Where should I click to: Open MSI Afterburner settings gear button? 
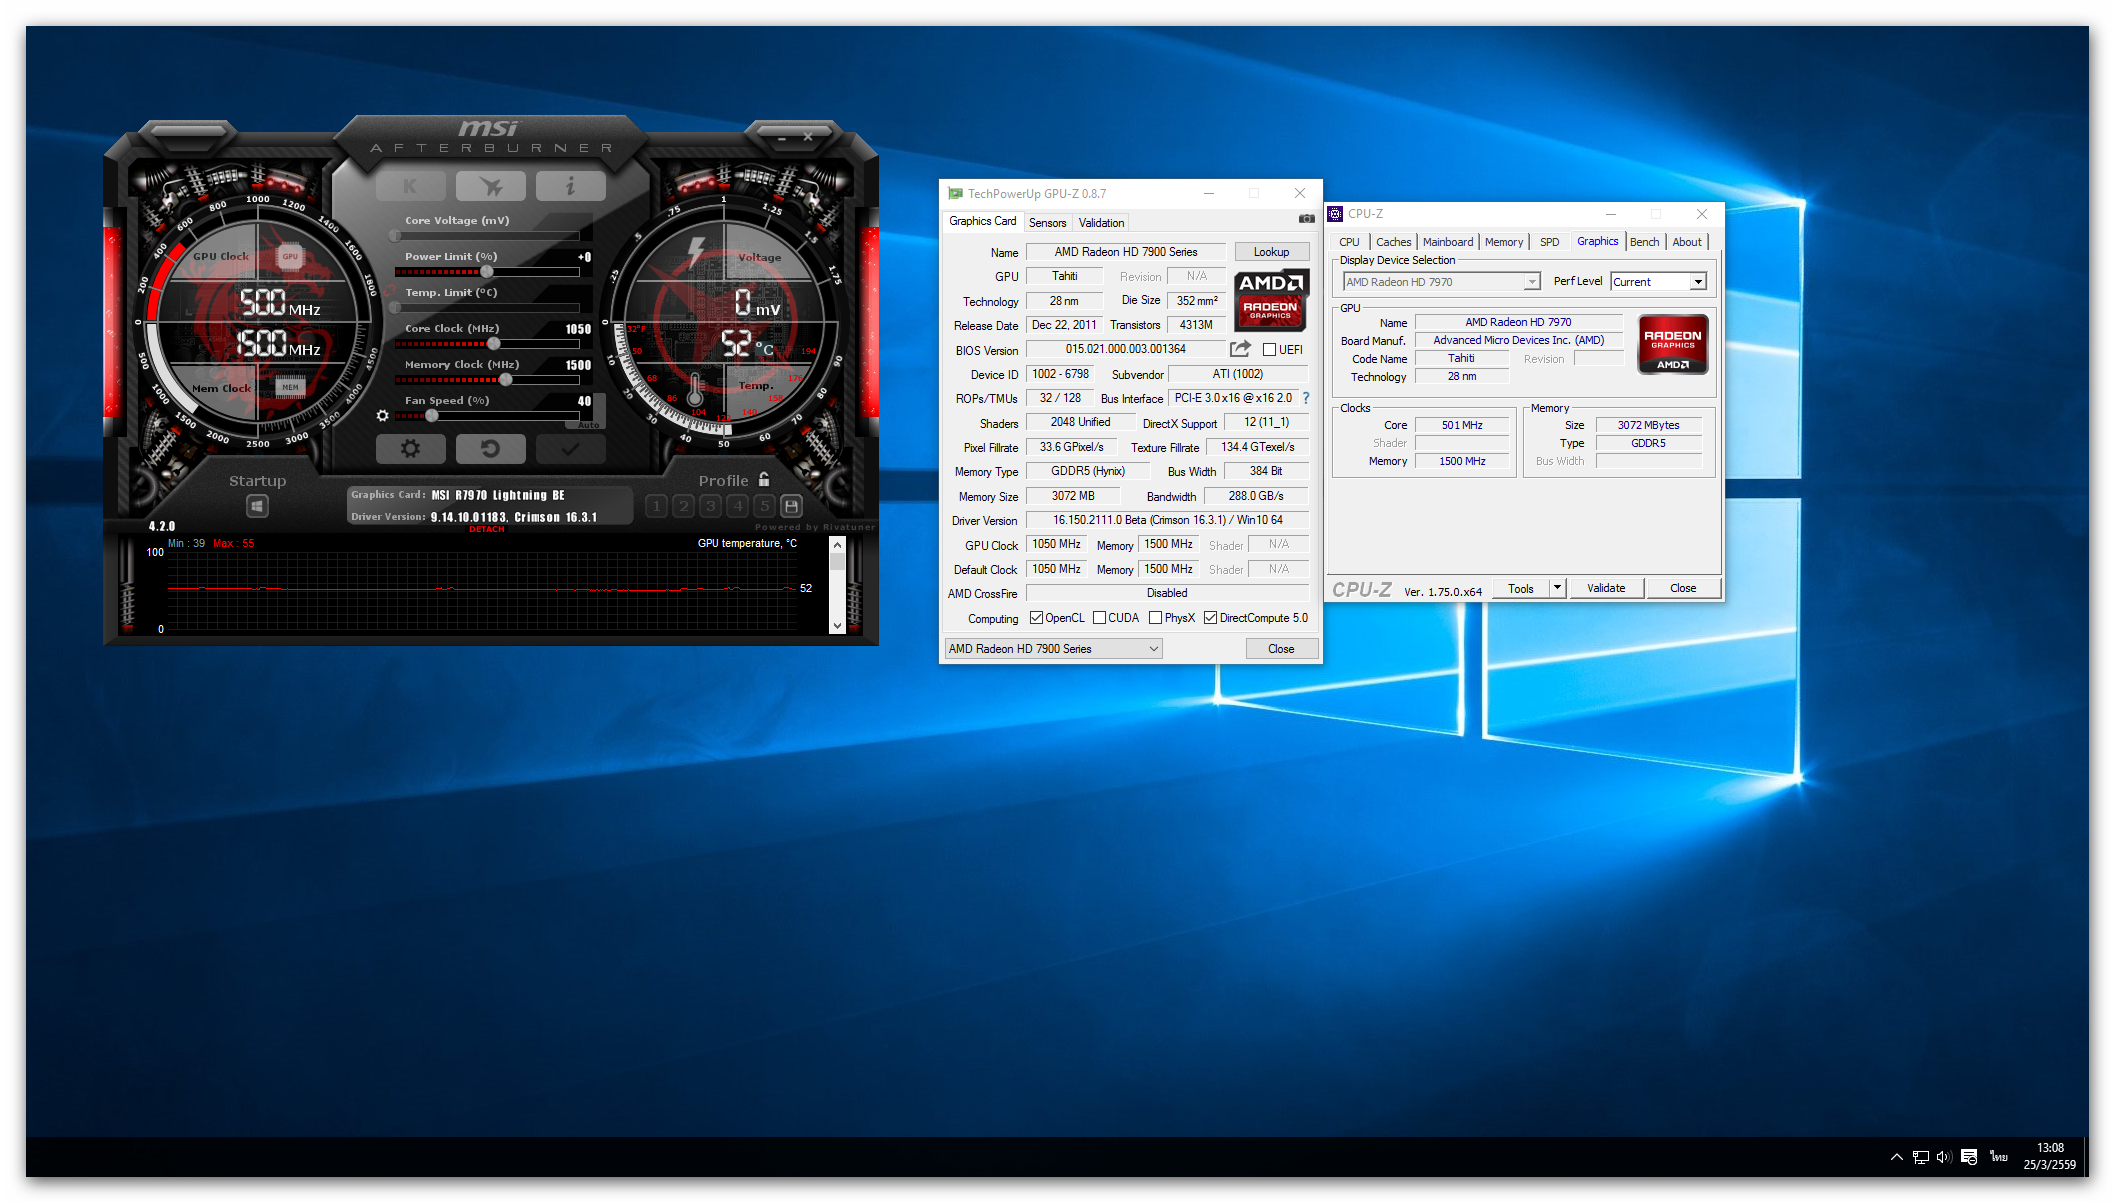point(410,449)
